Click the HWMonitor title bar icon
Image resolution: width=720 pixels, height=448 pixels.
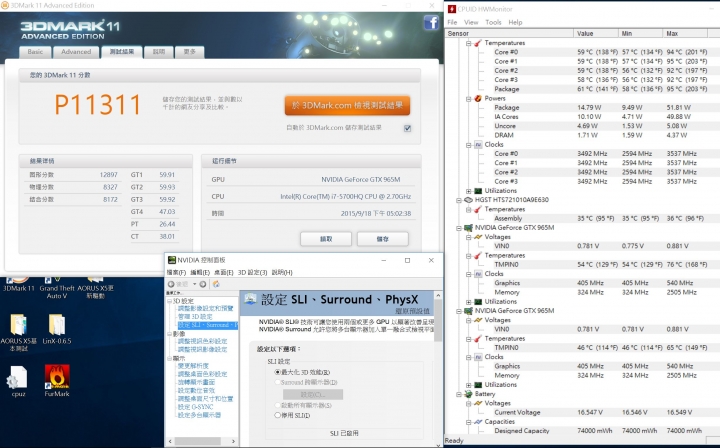pyautogui.click(x=452, y=9)
